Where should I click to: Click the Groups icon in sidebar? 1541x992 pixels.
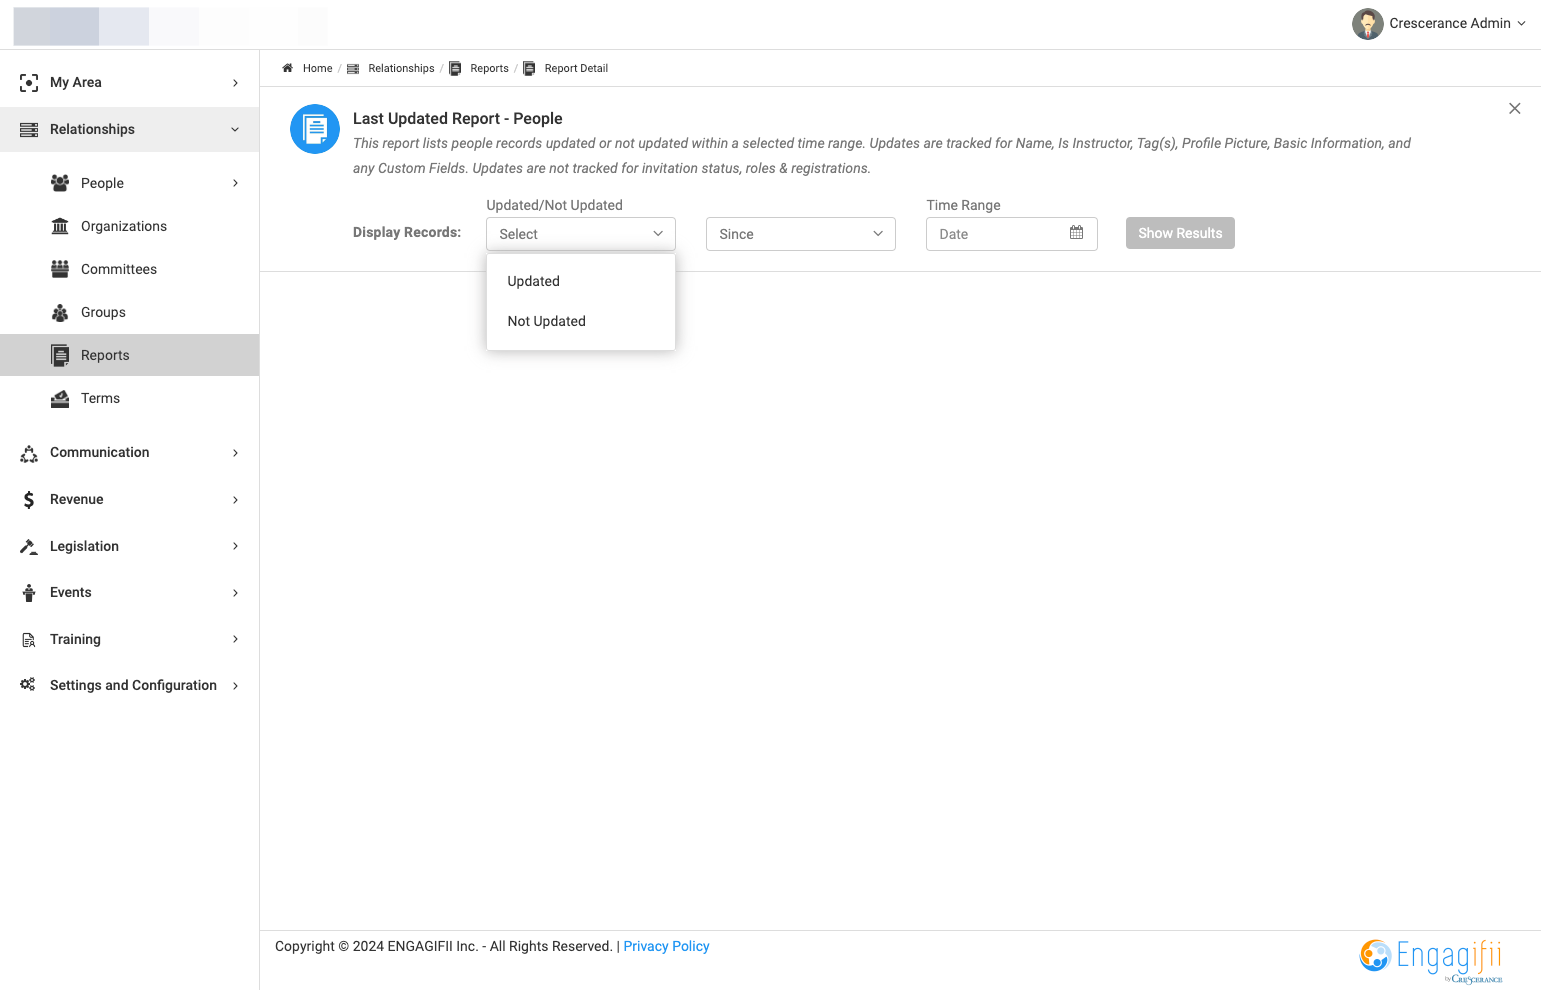click(60, 312)
